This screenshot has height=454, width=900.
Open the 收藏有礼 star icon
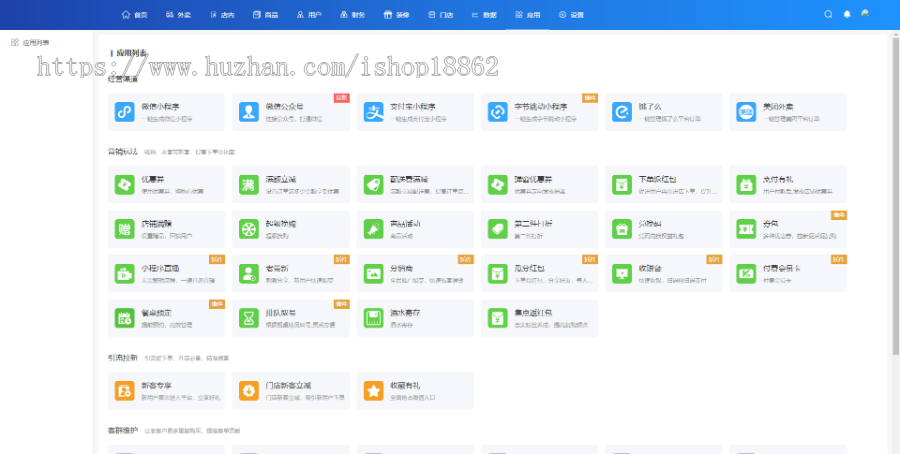click(x=373, y=391)
